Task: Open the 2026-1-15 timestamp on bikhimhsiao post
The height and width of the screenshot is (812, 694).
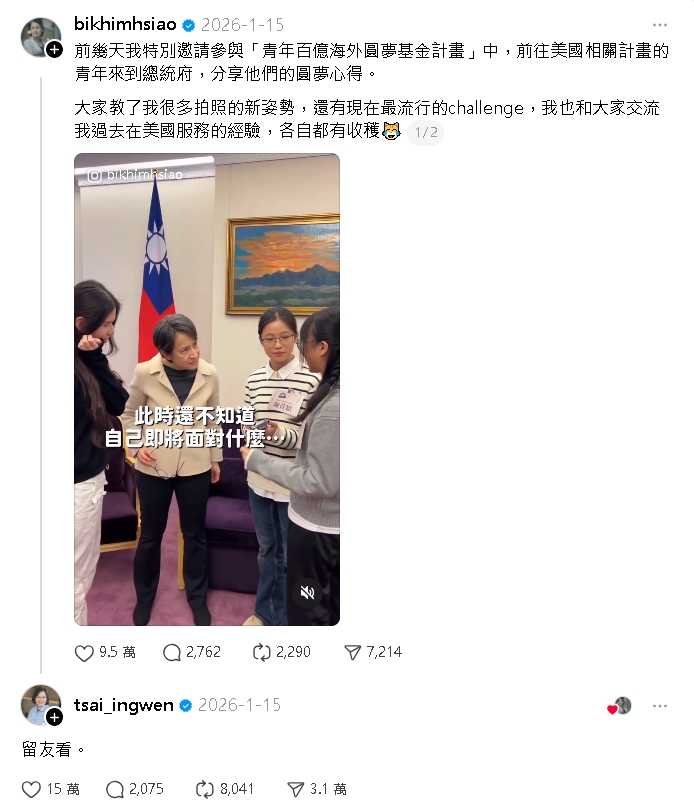Action: pyautogui.click(x=242, y=24)
